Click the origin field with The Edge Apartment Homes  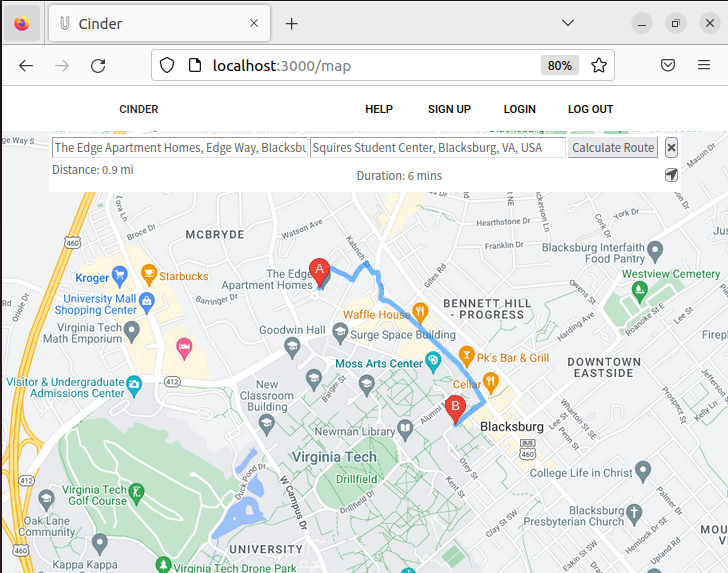pos(180,148)
